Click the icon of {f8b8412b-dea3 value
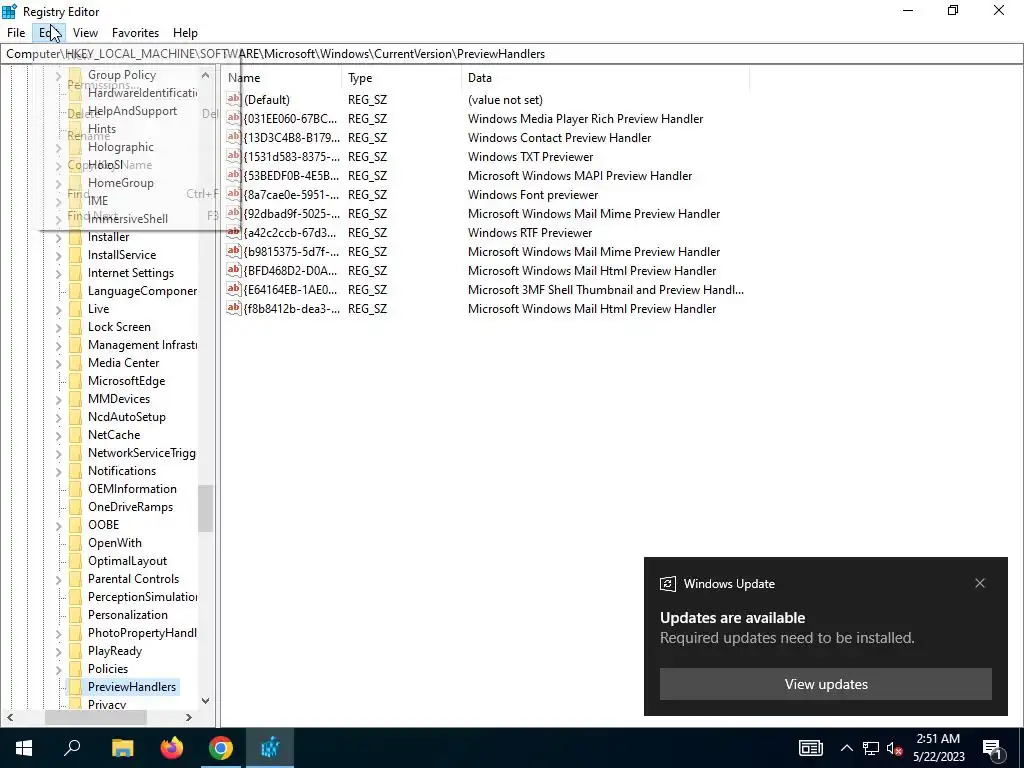Screen dimensions: 1024x768 (x=234, y=308)
